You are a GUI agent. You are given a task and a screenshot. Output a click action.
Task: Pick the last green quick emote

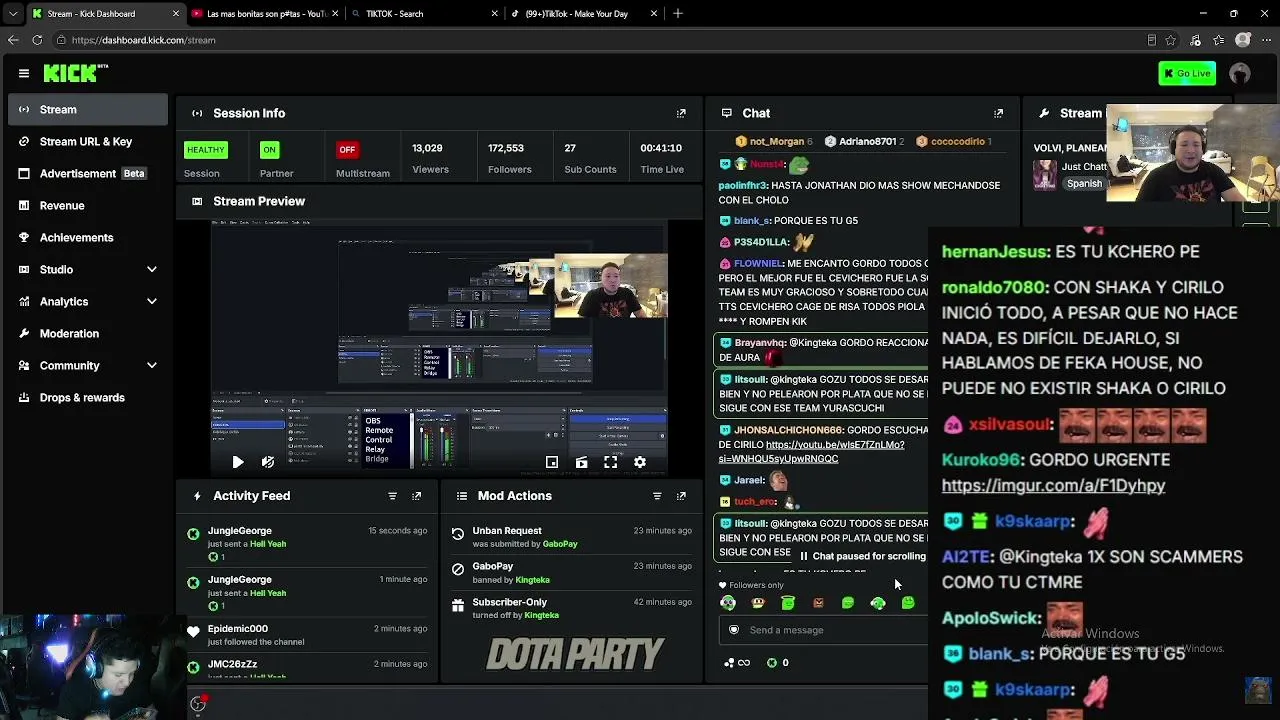click(908, 603)
